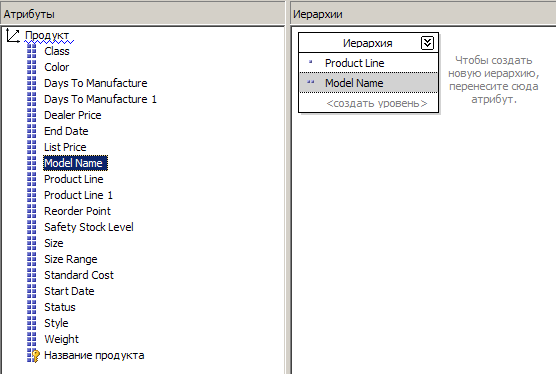
Task: Select the Size Range attribute
Action: 71,259
